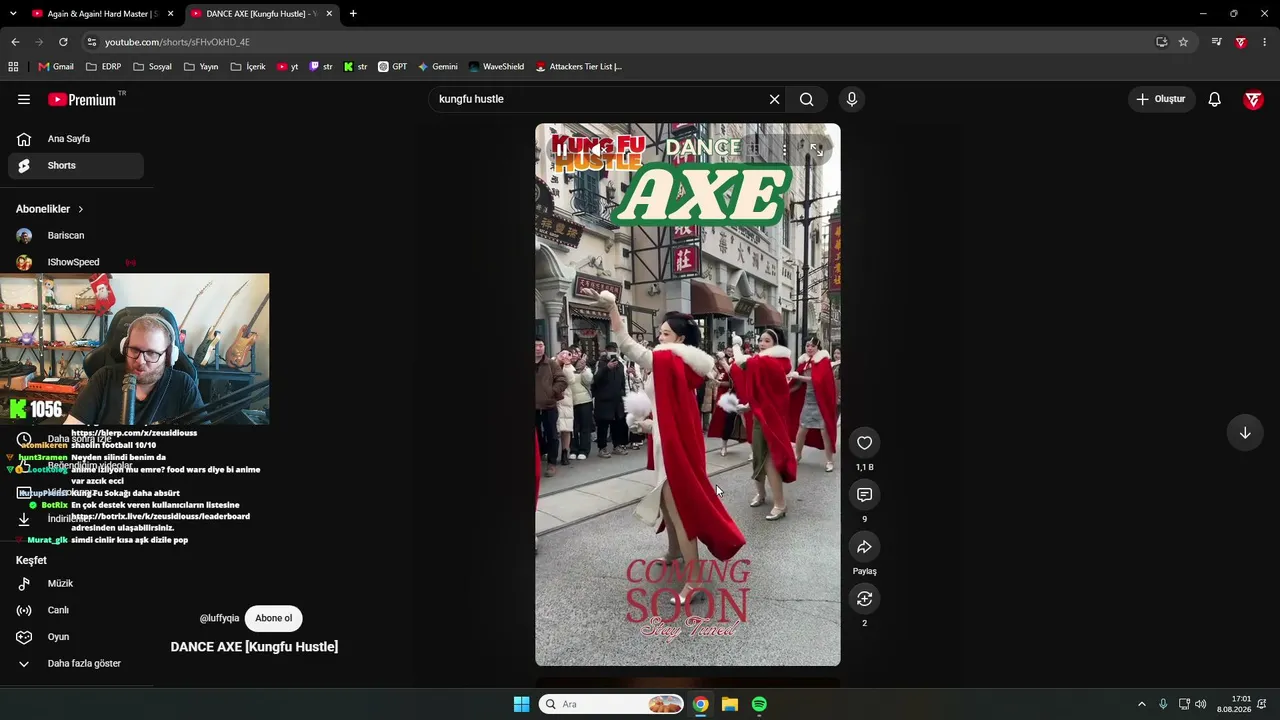Open the WaveShield bookmark

pyautogui.click(x=496, y=67)
